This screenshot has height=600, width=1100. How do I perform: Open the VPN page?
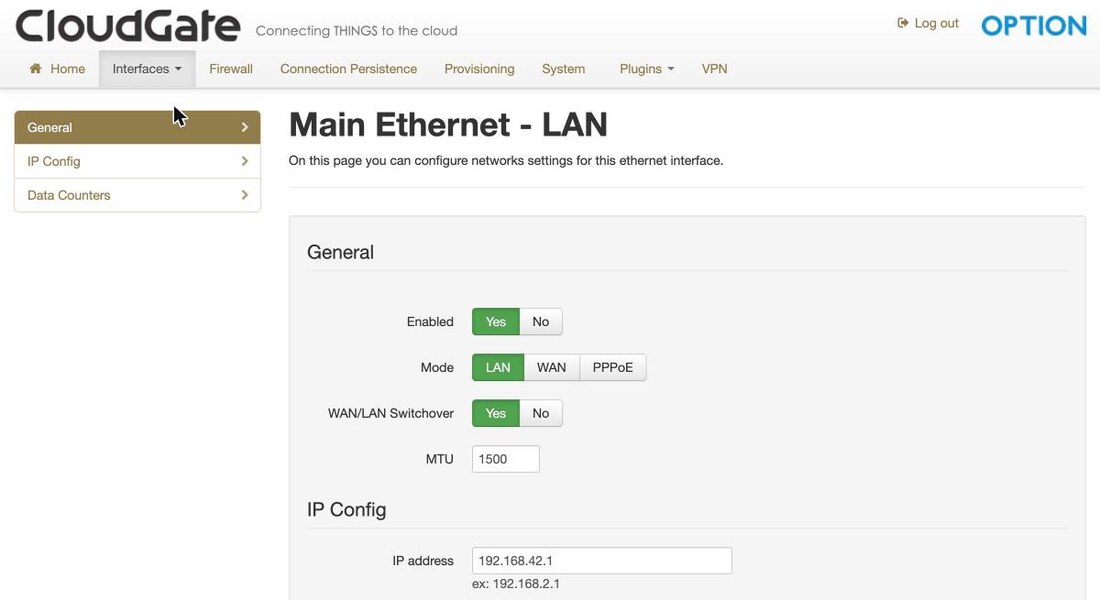click(714, 69)
